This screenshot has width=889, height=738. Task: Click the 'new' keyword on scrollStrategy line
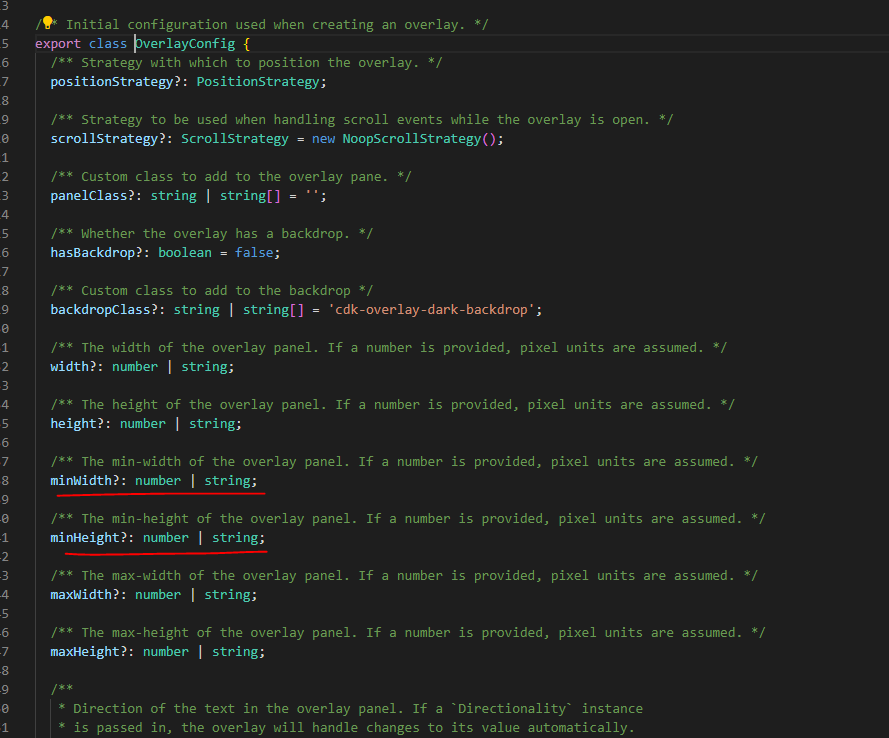(x=323, y=139)
